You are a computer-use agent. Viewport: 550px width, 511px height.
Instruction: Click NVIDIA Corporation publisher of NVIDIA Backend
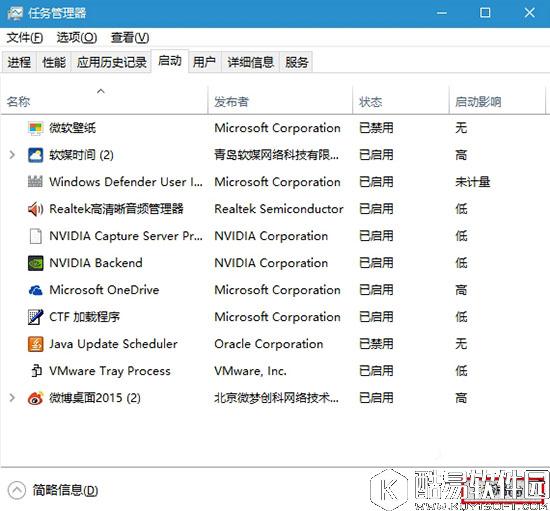[271, 263]
